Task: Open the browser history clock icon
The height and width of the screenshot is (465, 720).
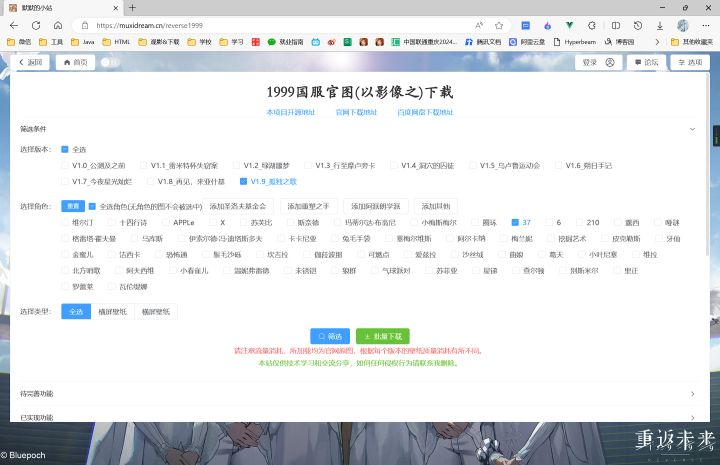Action: click(x=638, y=26)
